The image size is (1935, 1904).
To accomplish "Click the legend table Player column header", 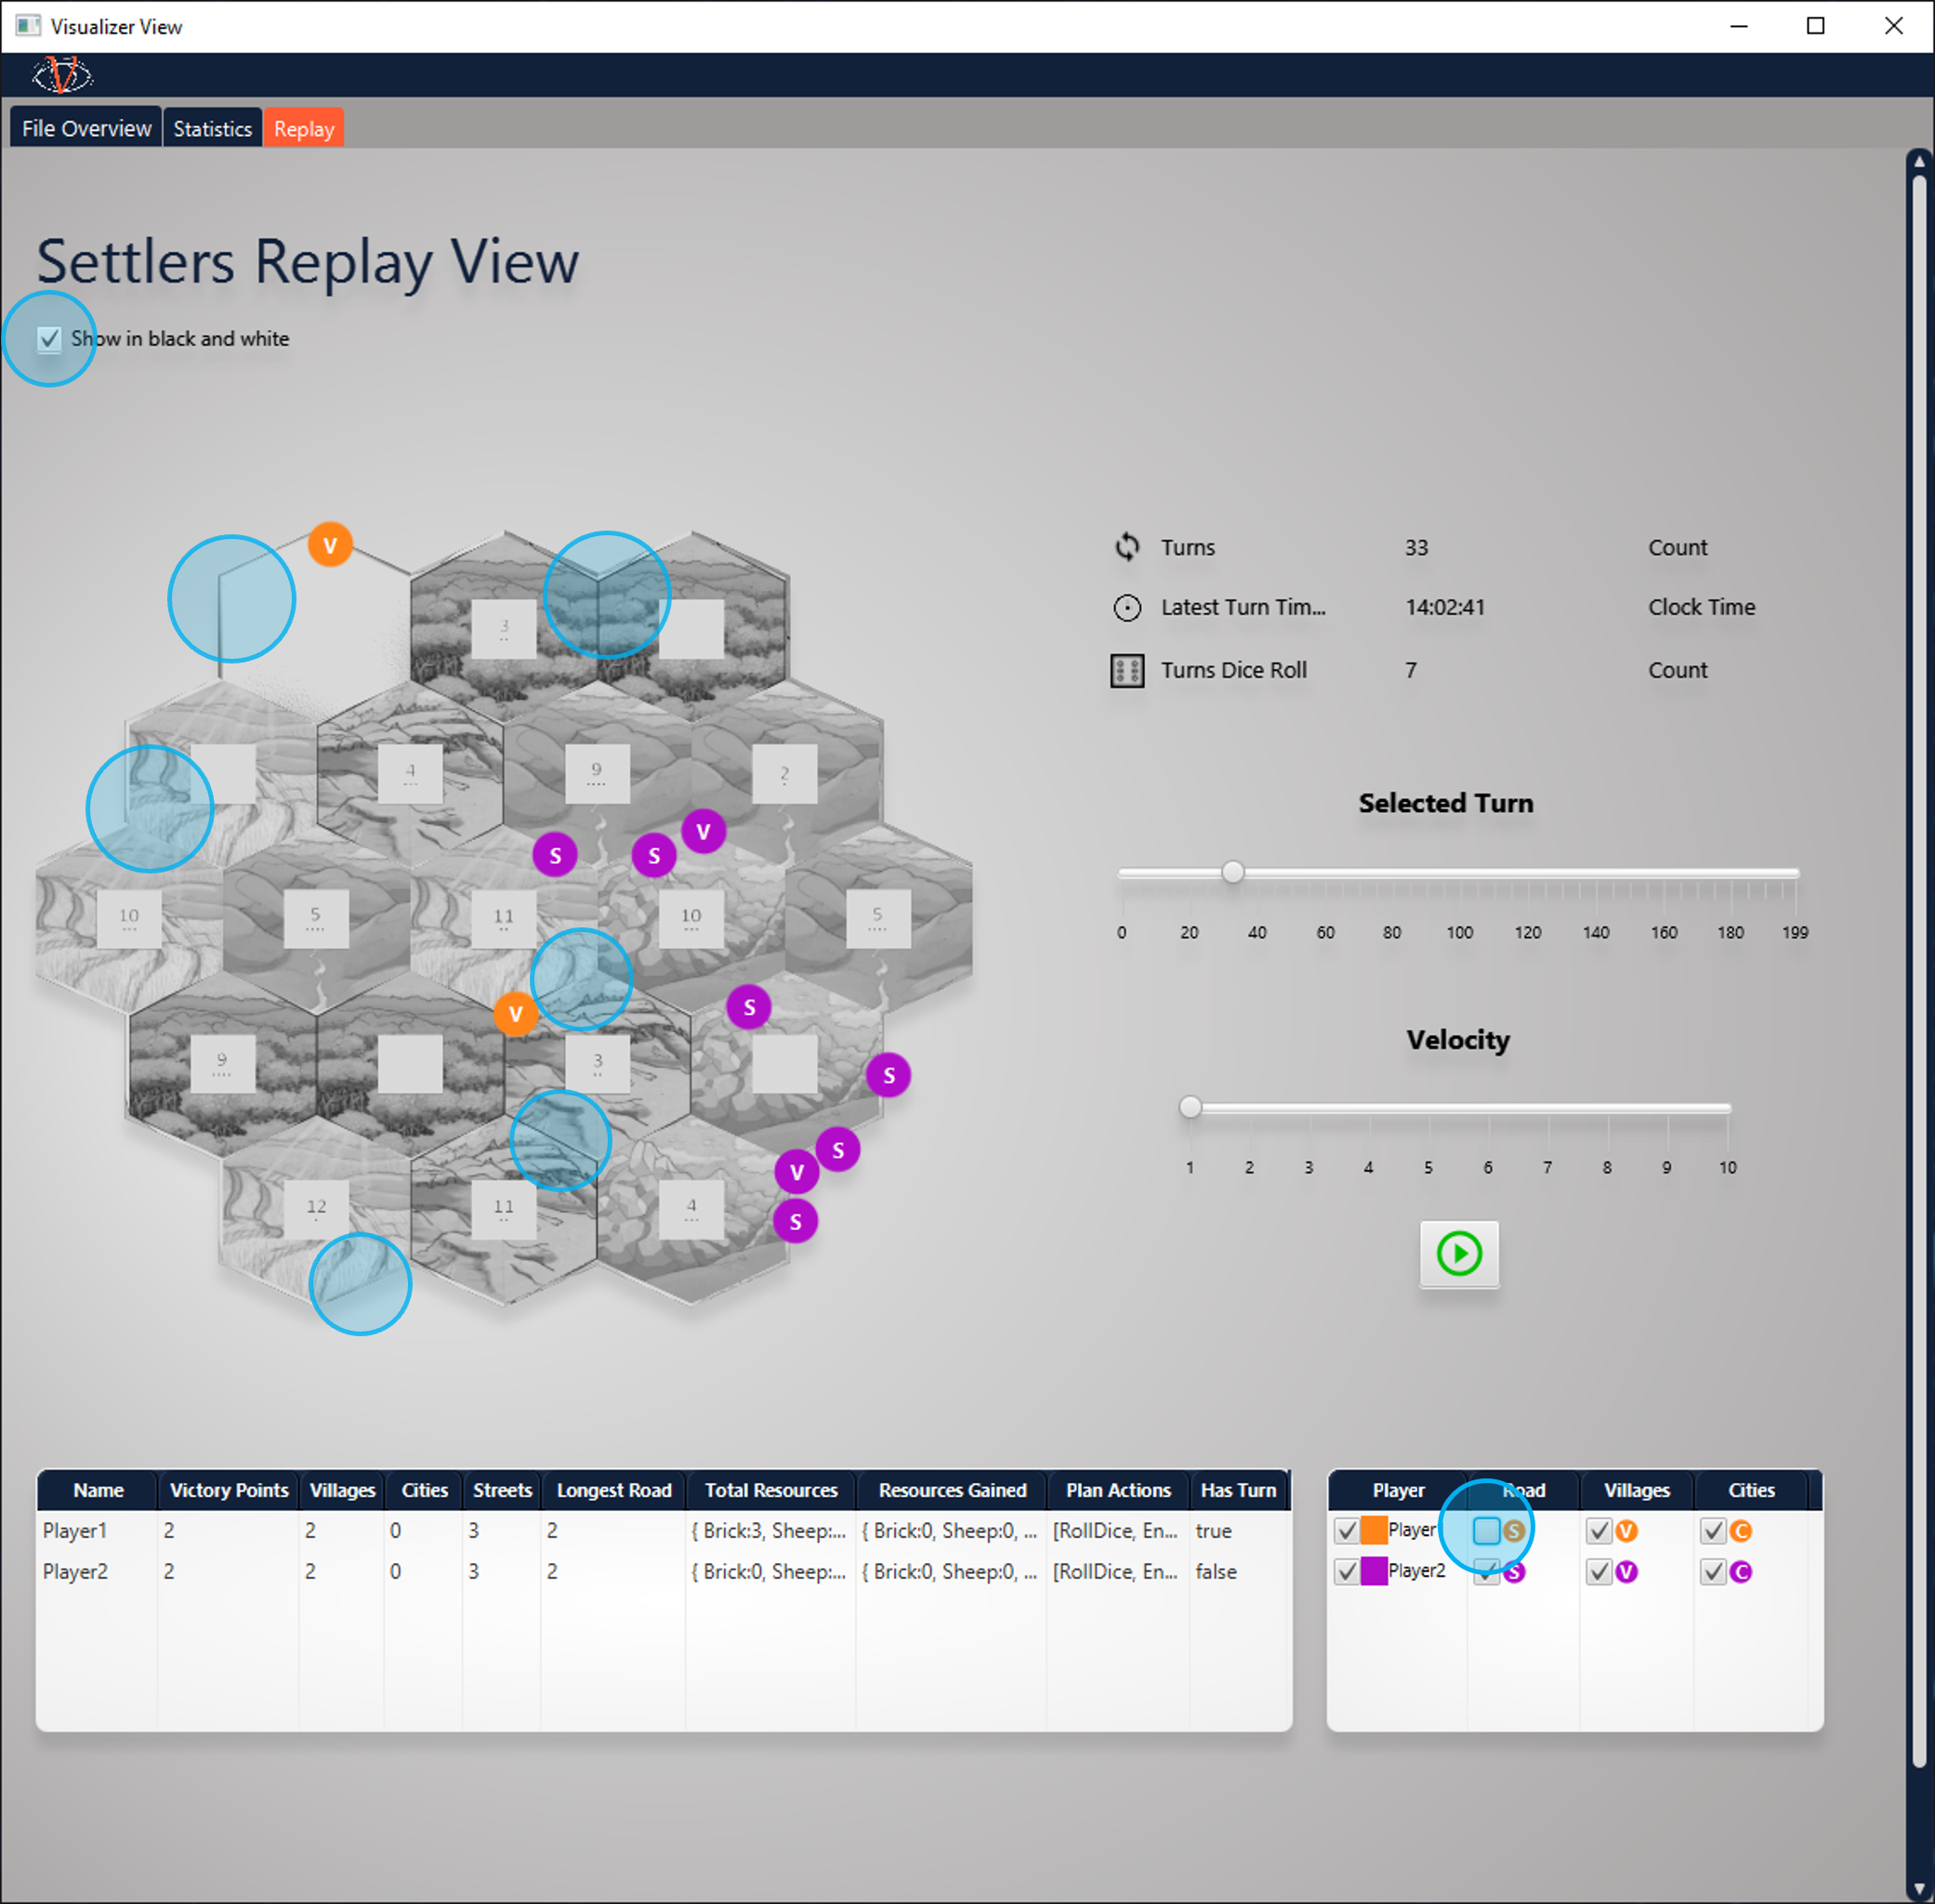I will 1398,1490.
